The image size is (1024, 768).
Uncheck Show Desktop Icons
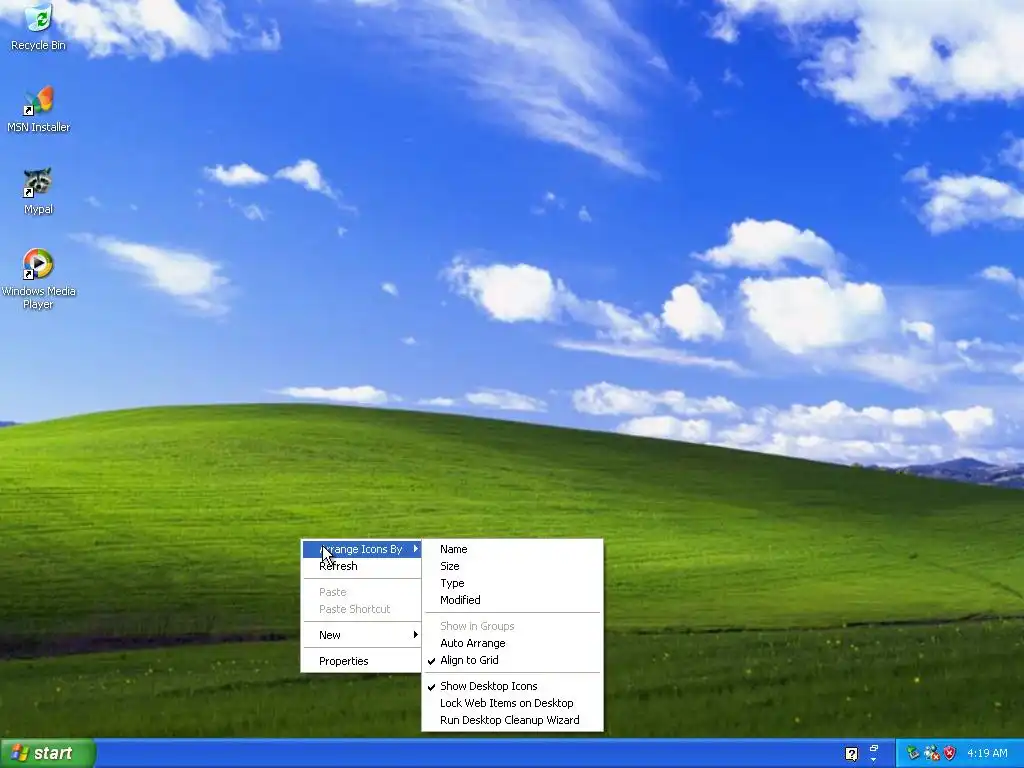[513, 686]
